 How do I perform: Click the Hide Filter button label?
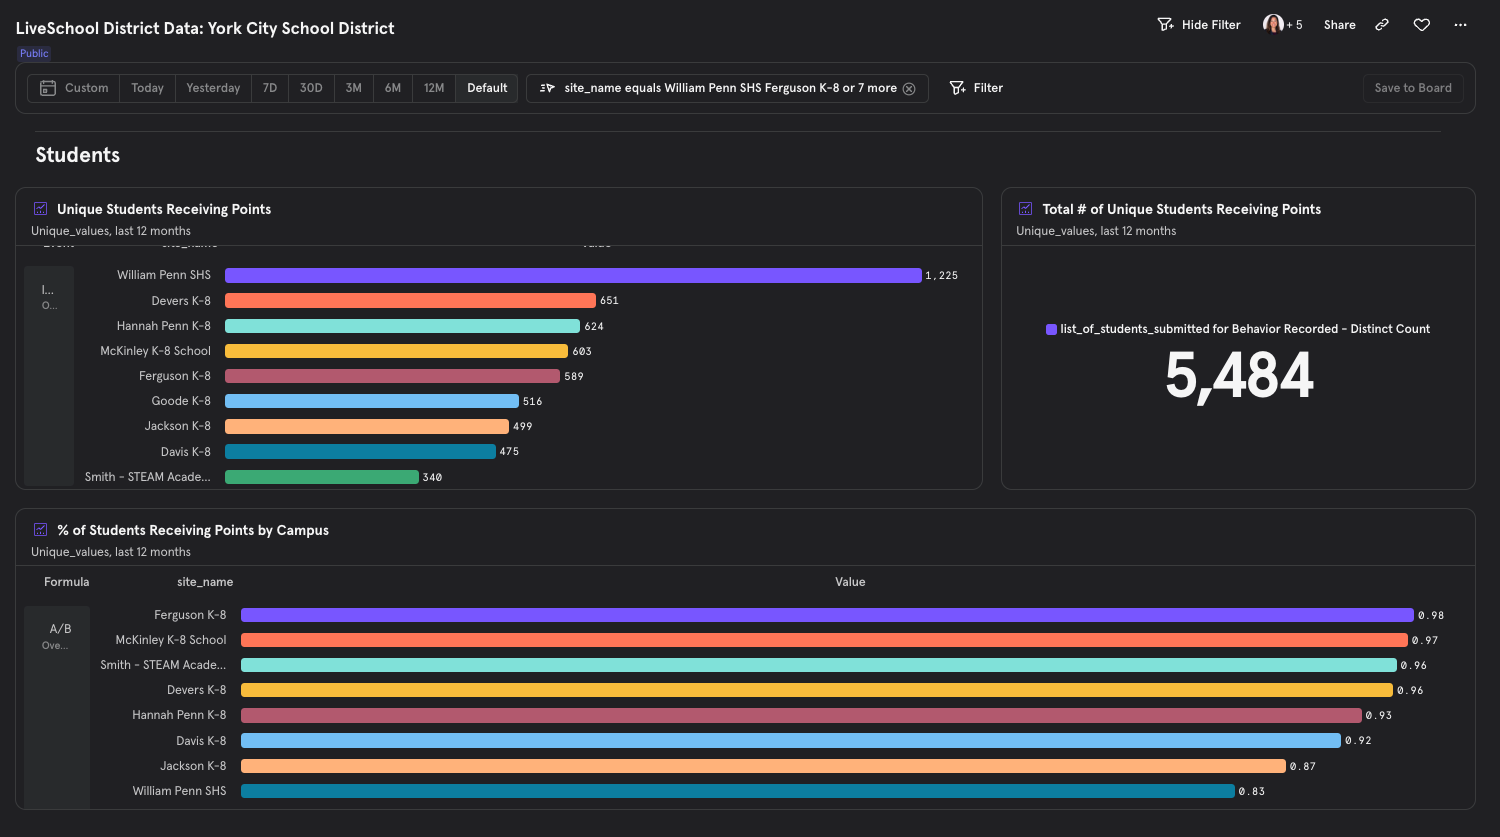(x=1211, y=25)
